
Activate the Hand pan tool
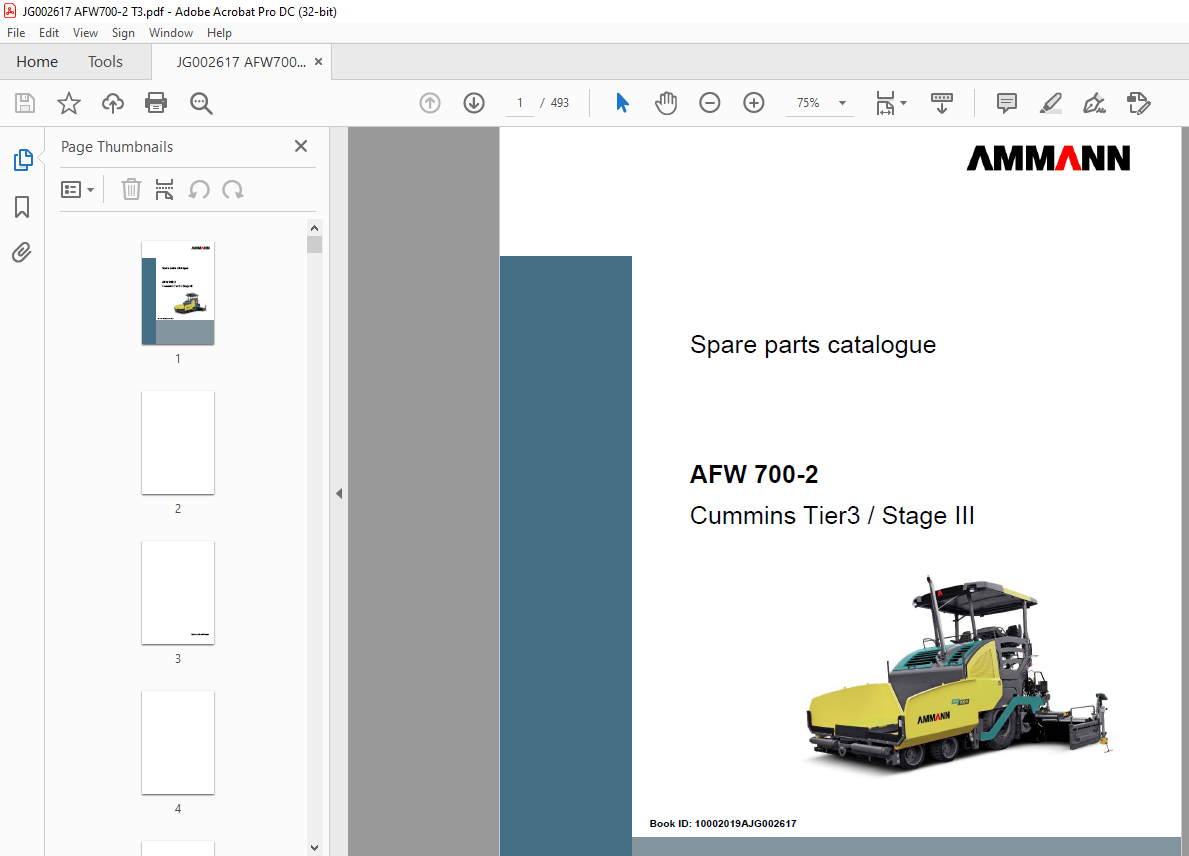(666, 103)
